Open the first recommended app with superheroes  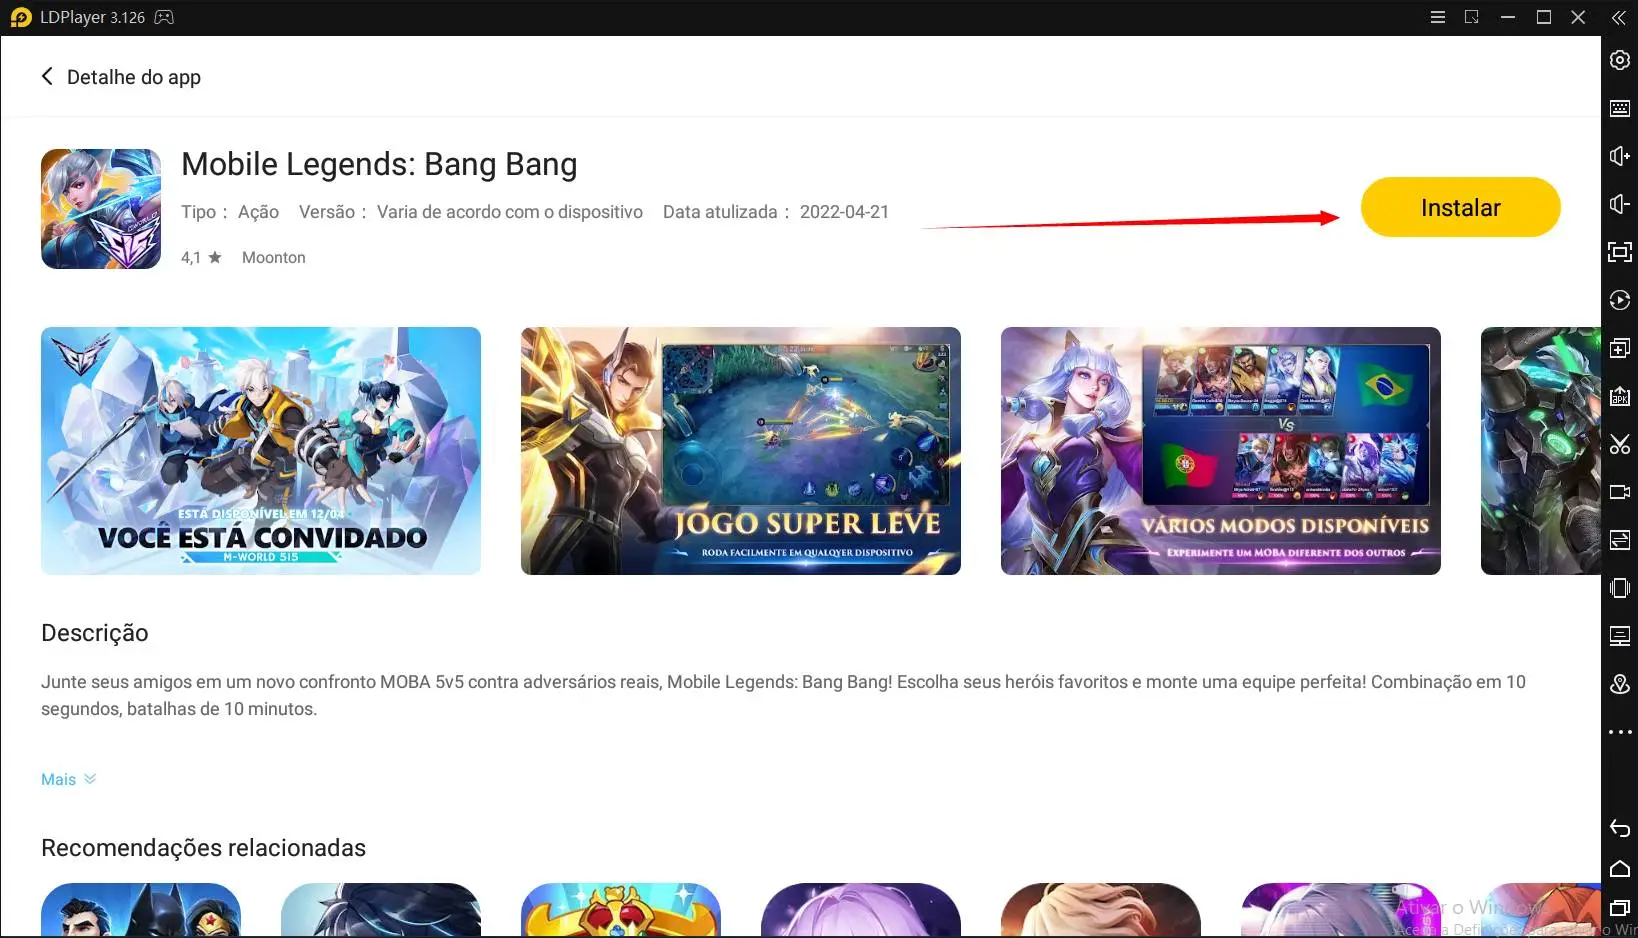[141, 910]
